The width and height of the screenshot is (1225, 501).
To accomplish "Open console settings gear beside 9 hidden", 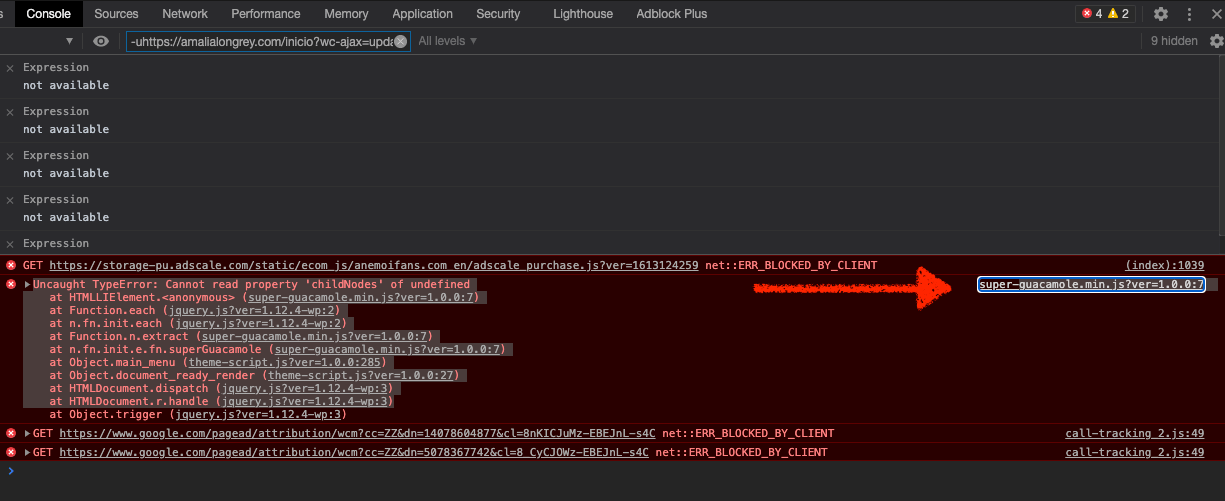I will pyautogui.click(x=1216, y=41).
